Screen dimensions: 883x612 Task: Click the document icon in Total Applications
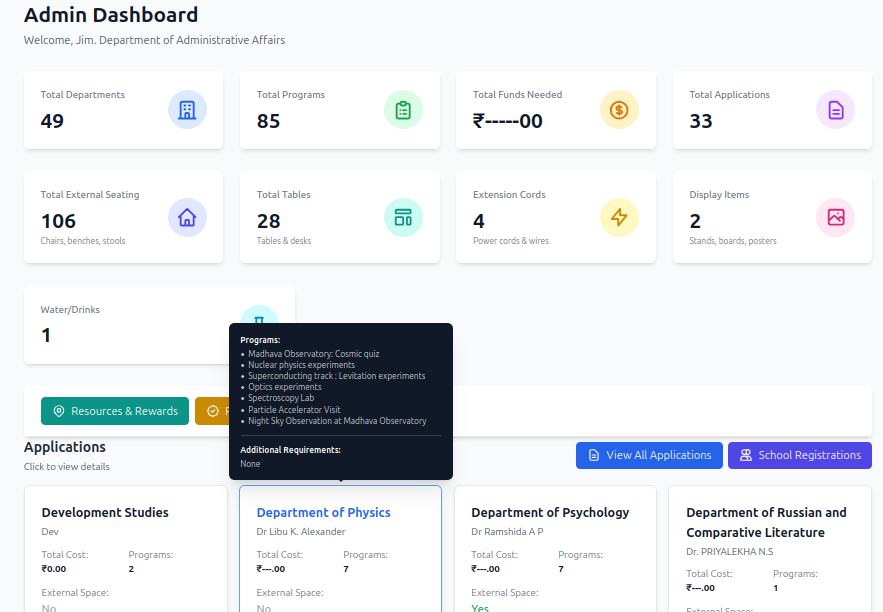pos(835,110)
